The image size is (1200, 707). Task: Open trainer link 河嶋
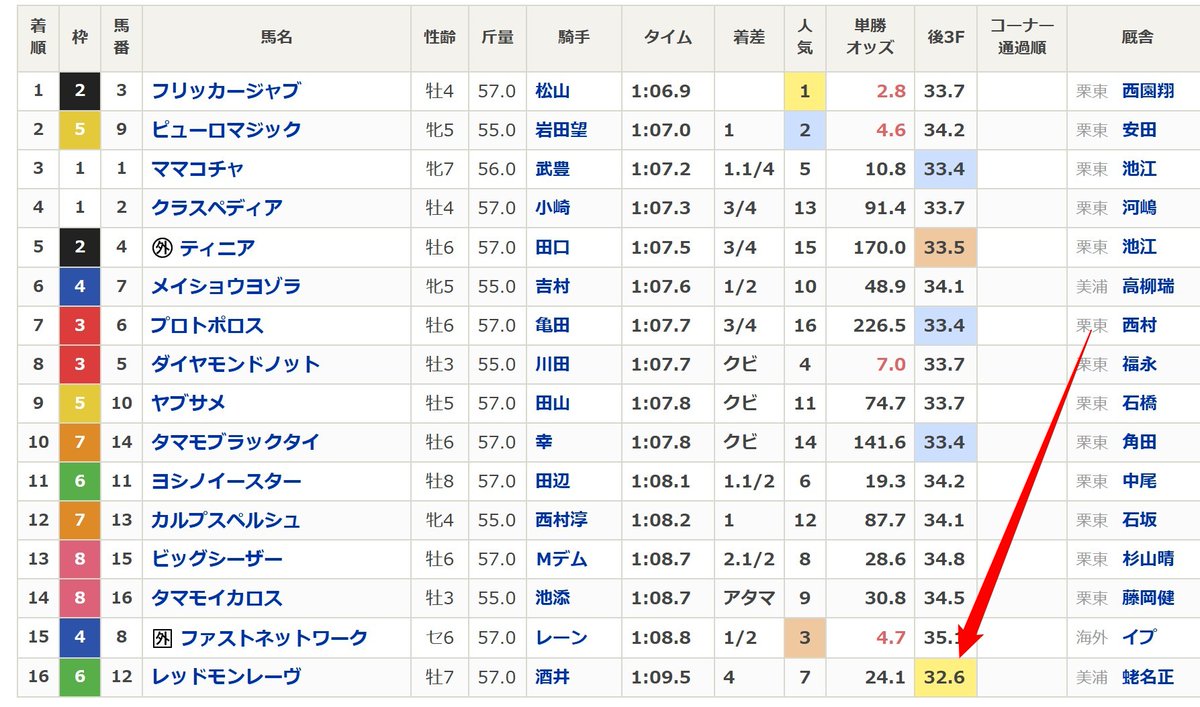tap(1139, 208)
